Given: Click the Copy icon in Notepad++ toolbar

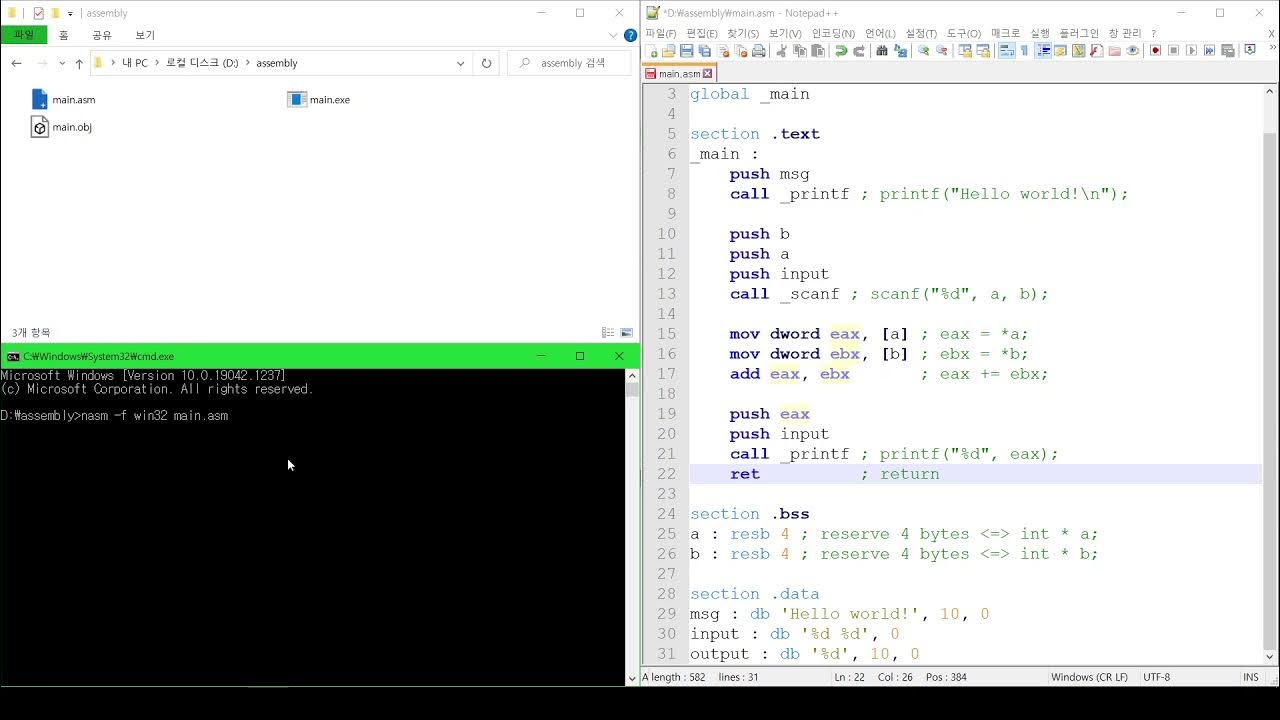Looking at the screenshot, I should click(x=799, y=50).
